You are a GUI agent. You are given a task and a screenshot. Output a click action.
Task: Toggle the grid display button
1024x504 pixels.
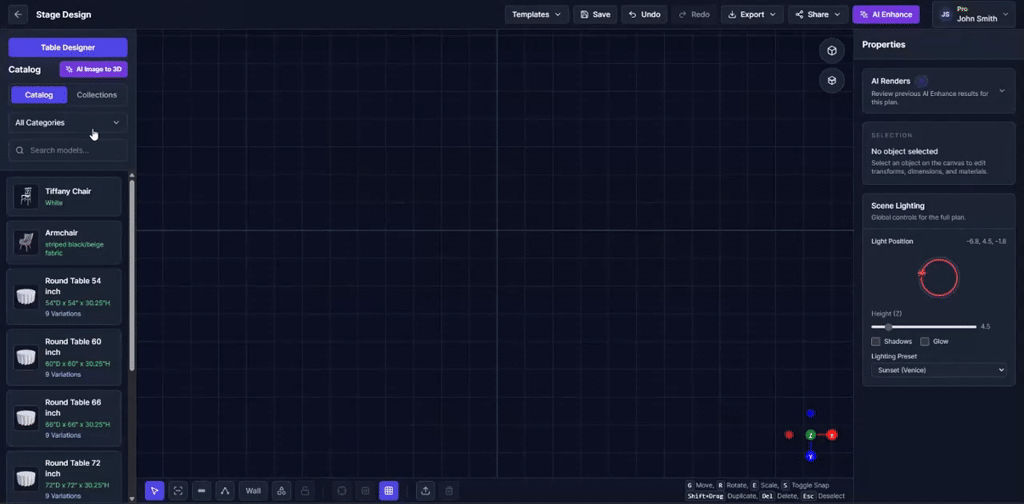389,491
